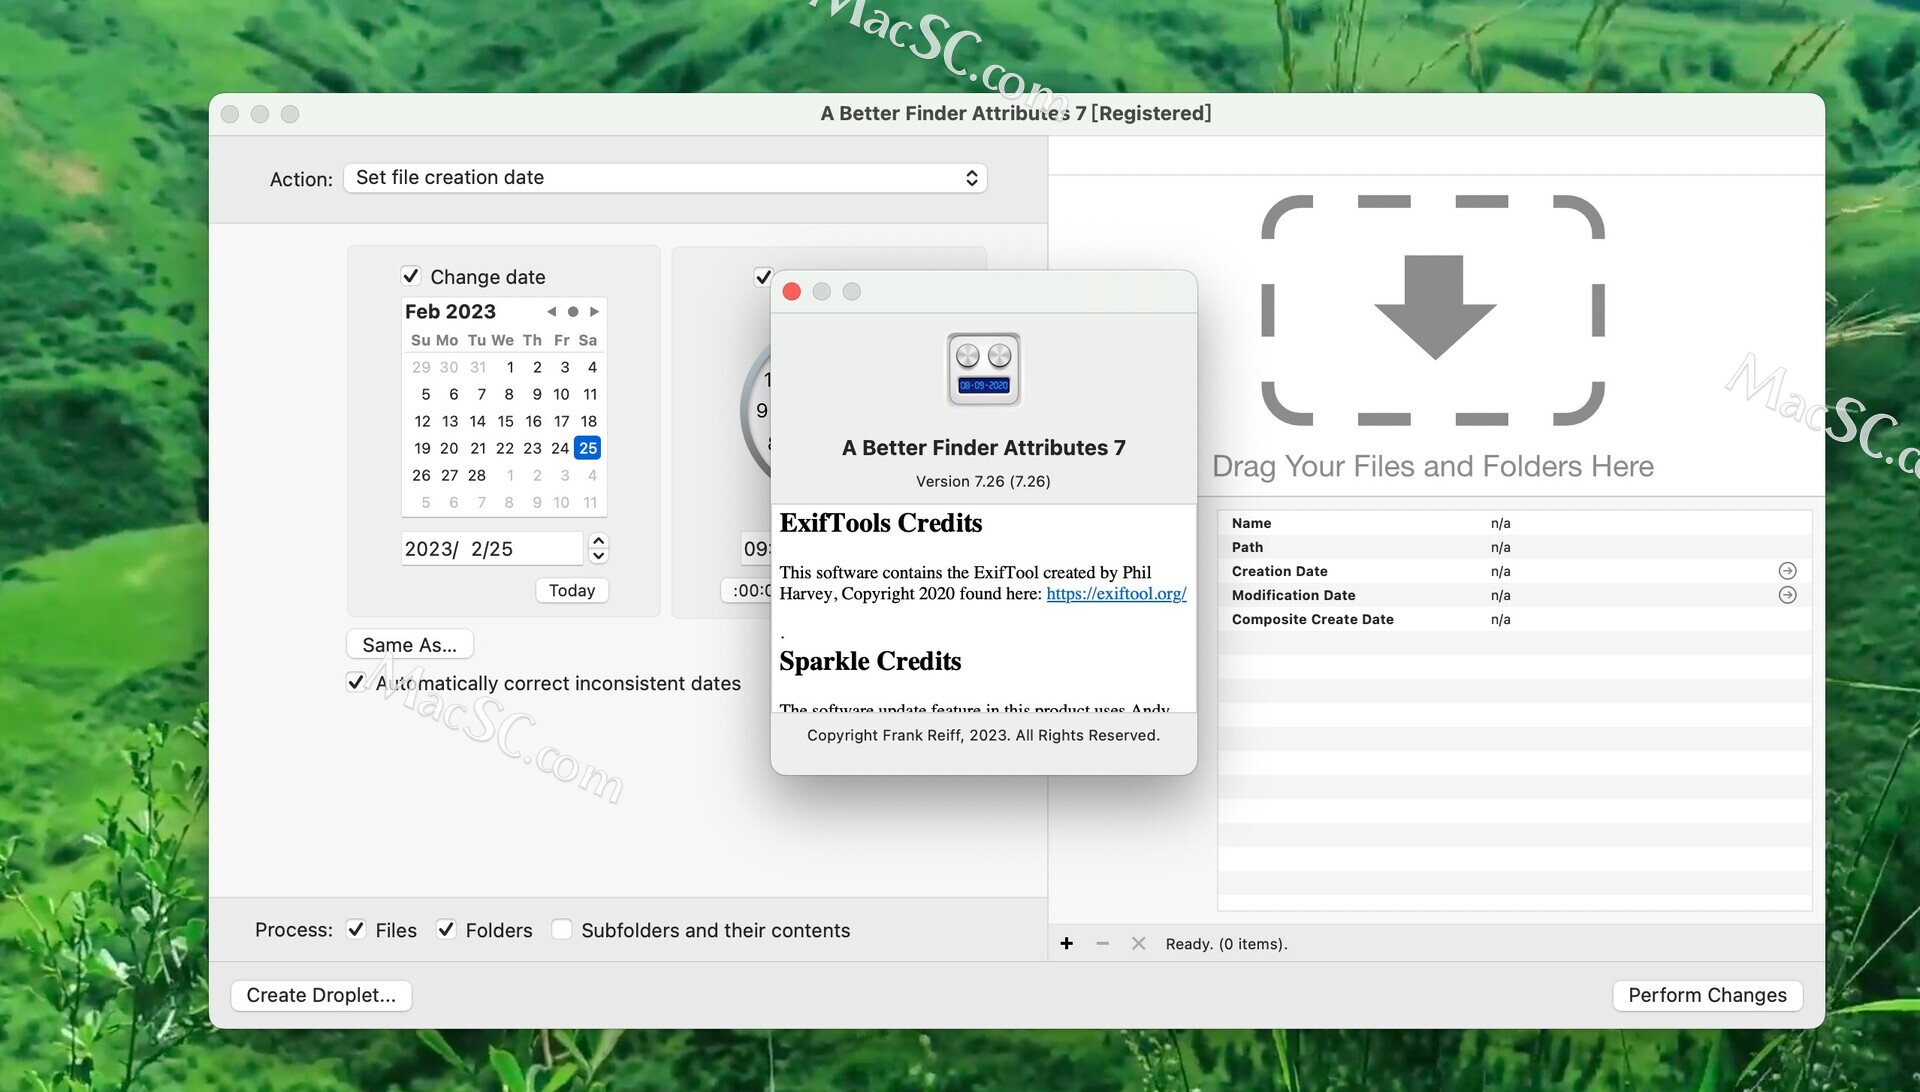
Task: Click the calendar left navigation arrow
Action: tap(551, 309)
